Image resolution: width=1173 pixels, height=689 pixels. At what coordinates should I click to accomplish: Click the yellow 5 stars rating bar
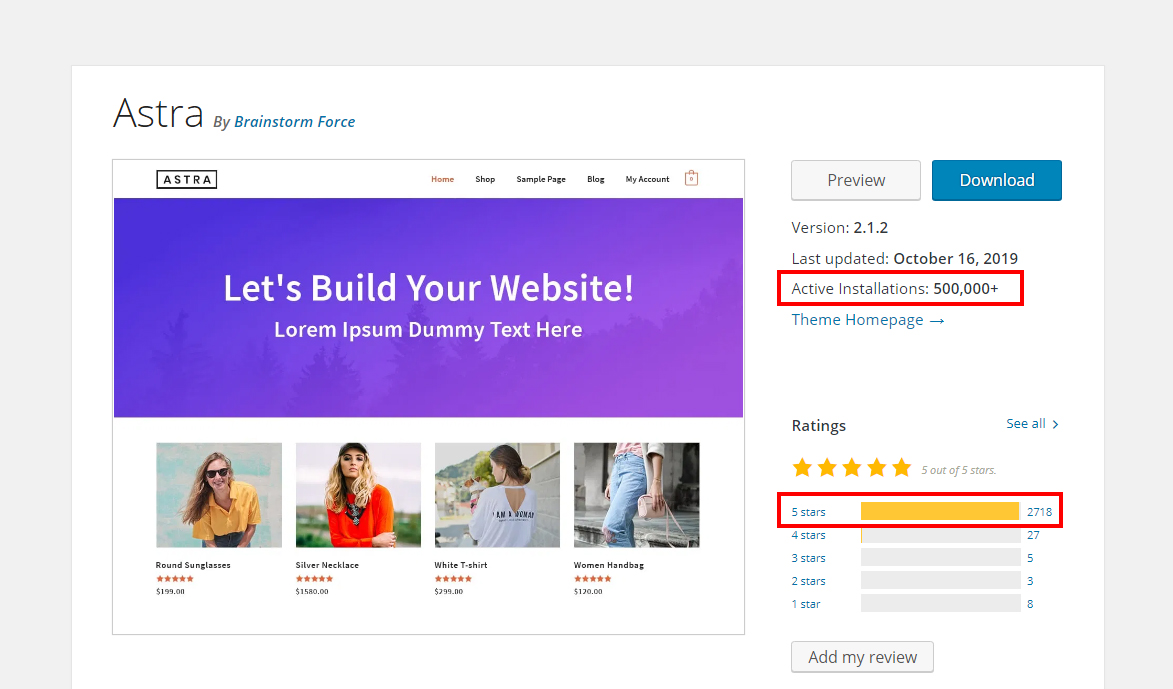[x=940, y=512]
